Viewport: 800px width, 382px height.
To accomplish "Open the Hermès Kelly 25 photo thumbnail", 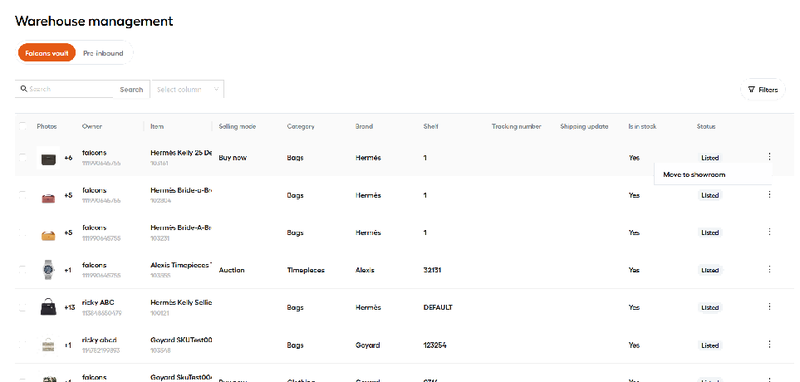I will [x=48, y=158].
